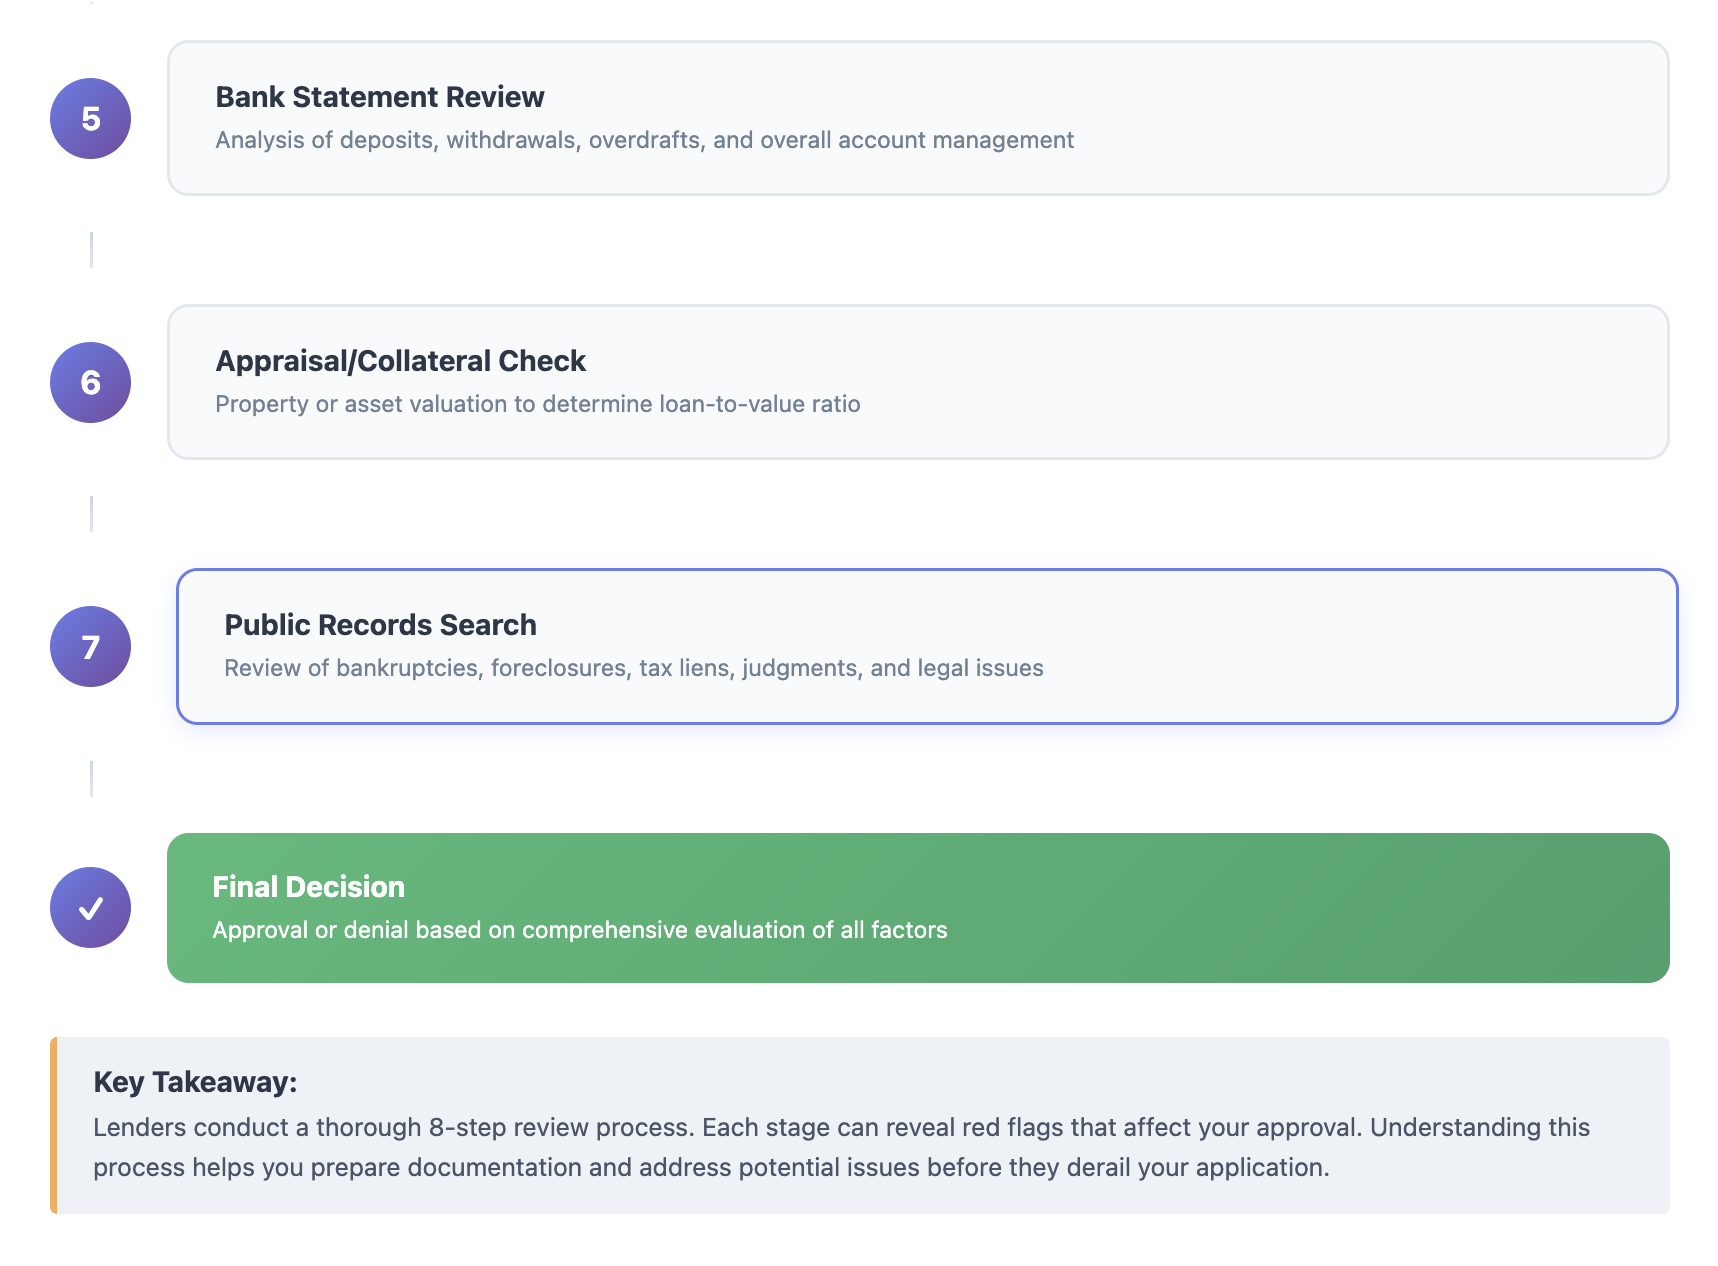Click text 'Review of bankruptcies, foreclosures, tax liens'
Image resolution: width=1718 pixels, height=1266 pixels.
(x=480, y=668)
